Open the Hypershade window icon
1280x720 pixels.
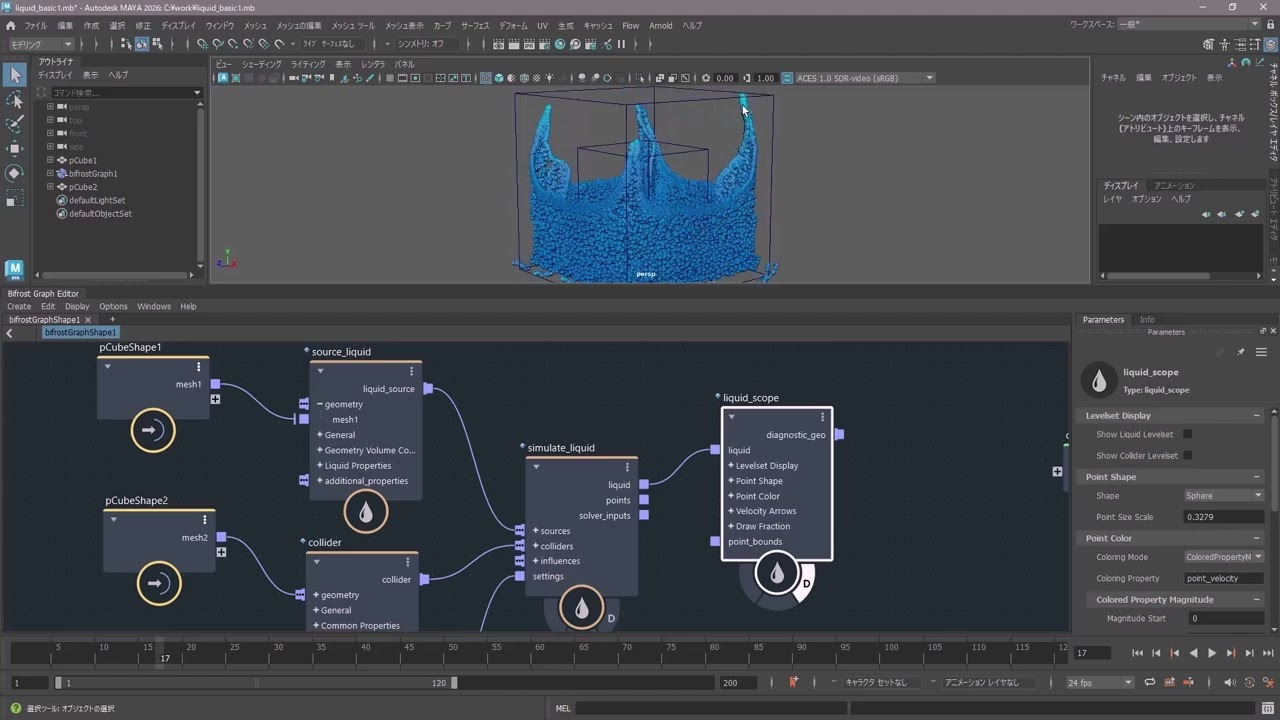click(x=560, y=44)
